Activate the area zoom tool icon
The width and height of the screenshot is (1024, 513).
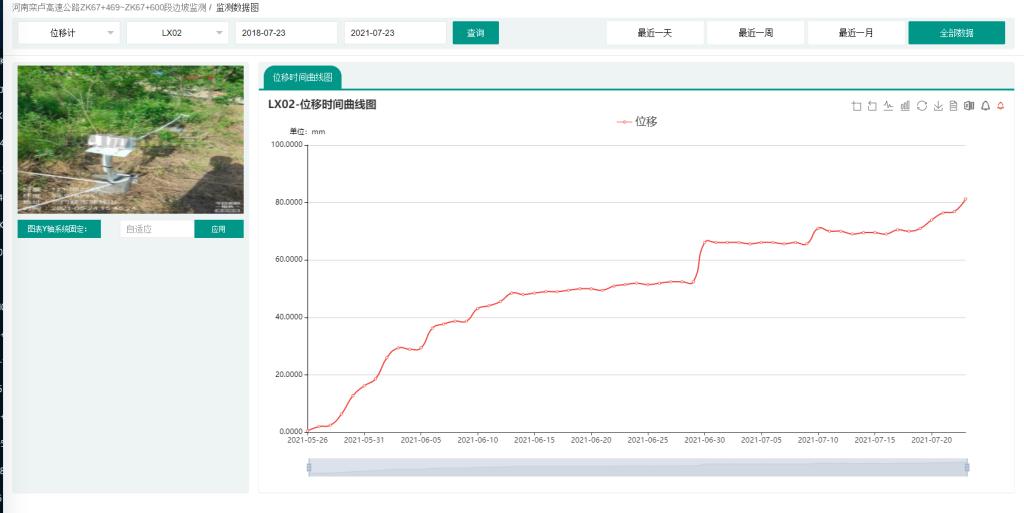[856, 106]
